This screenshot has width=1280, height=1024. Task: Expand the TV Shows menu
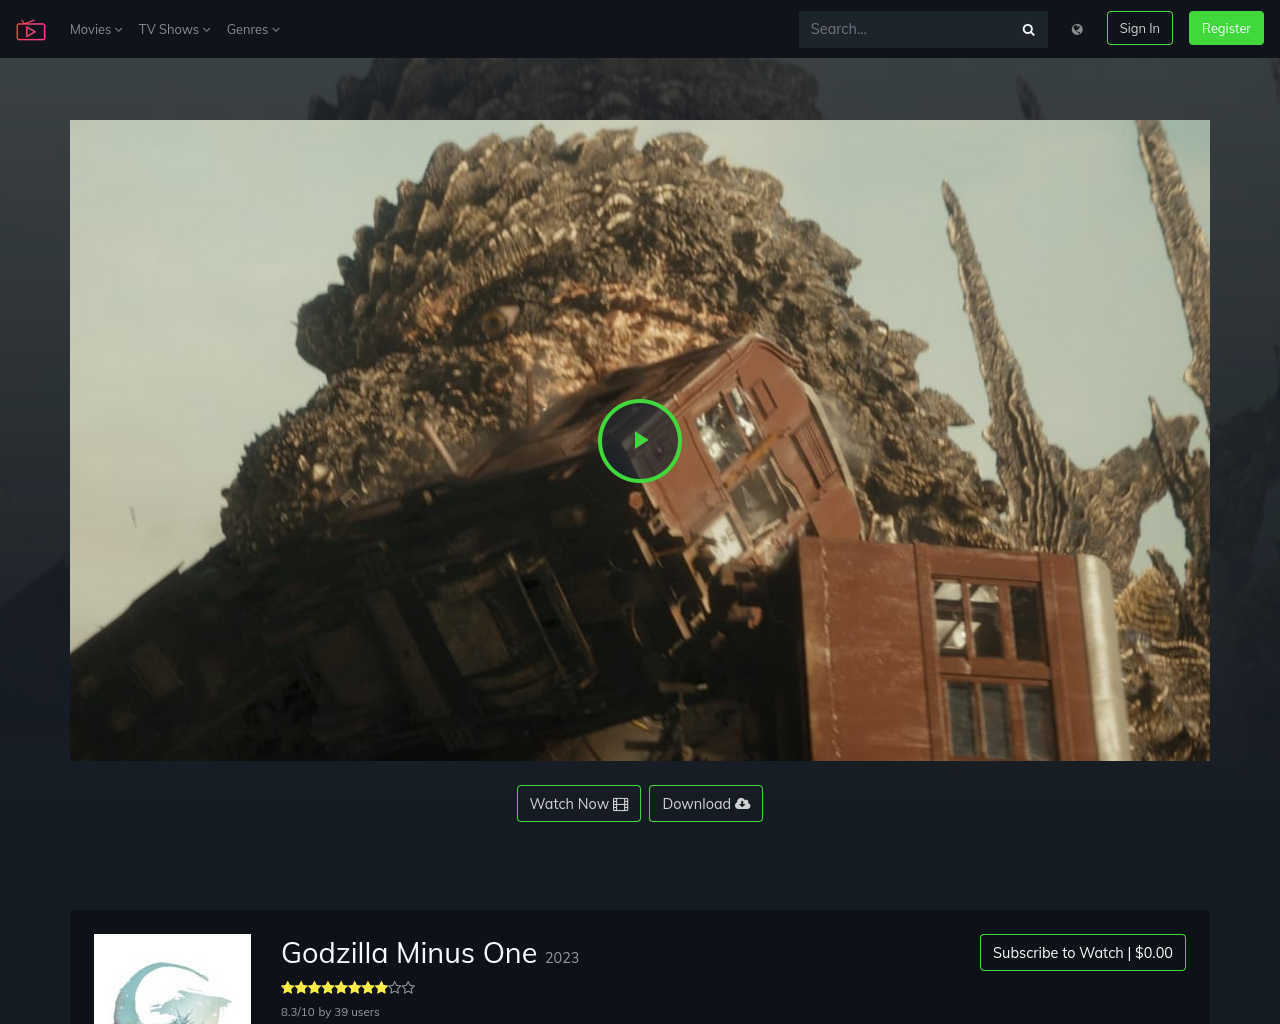[x=174, y=29]
